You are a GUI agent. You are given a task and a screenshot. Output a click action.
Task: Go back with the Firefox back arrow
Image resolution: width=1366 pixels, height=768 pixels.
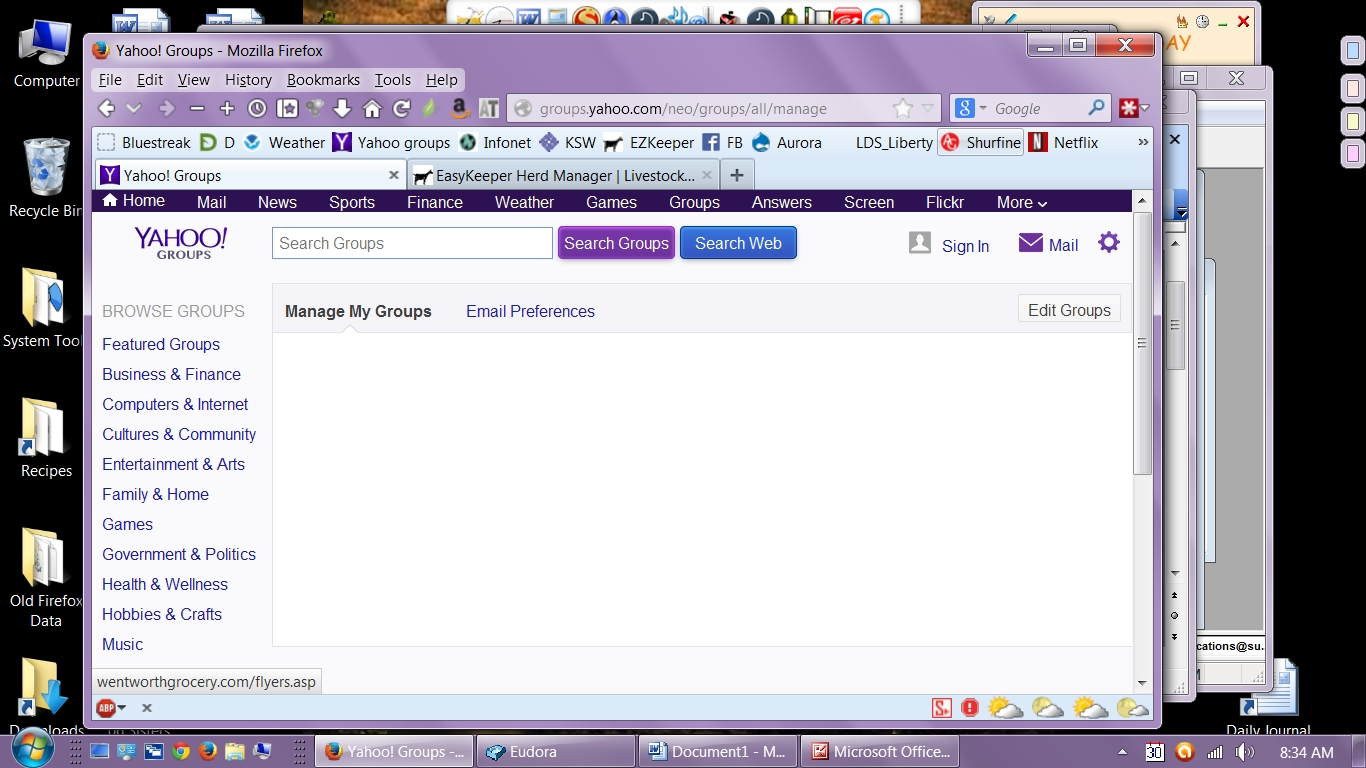tap(106, 108)
